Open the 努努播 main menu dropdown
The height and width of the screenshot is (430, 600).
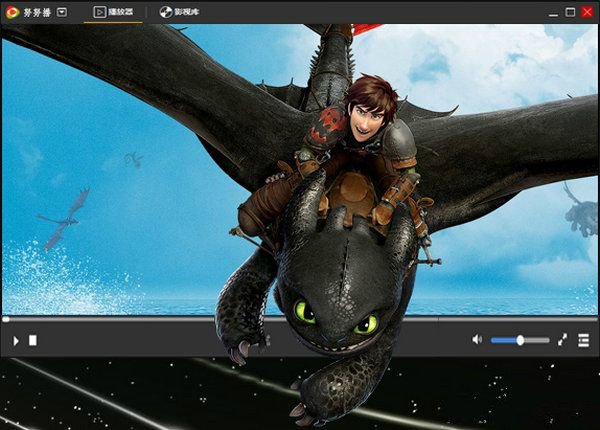pos(62,12)
